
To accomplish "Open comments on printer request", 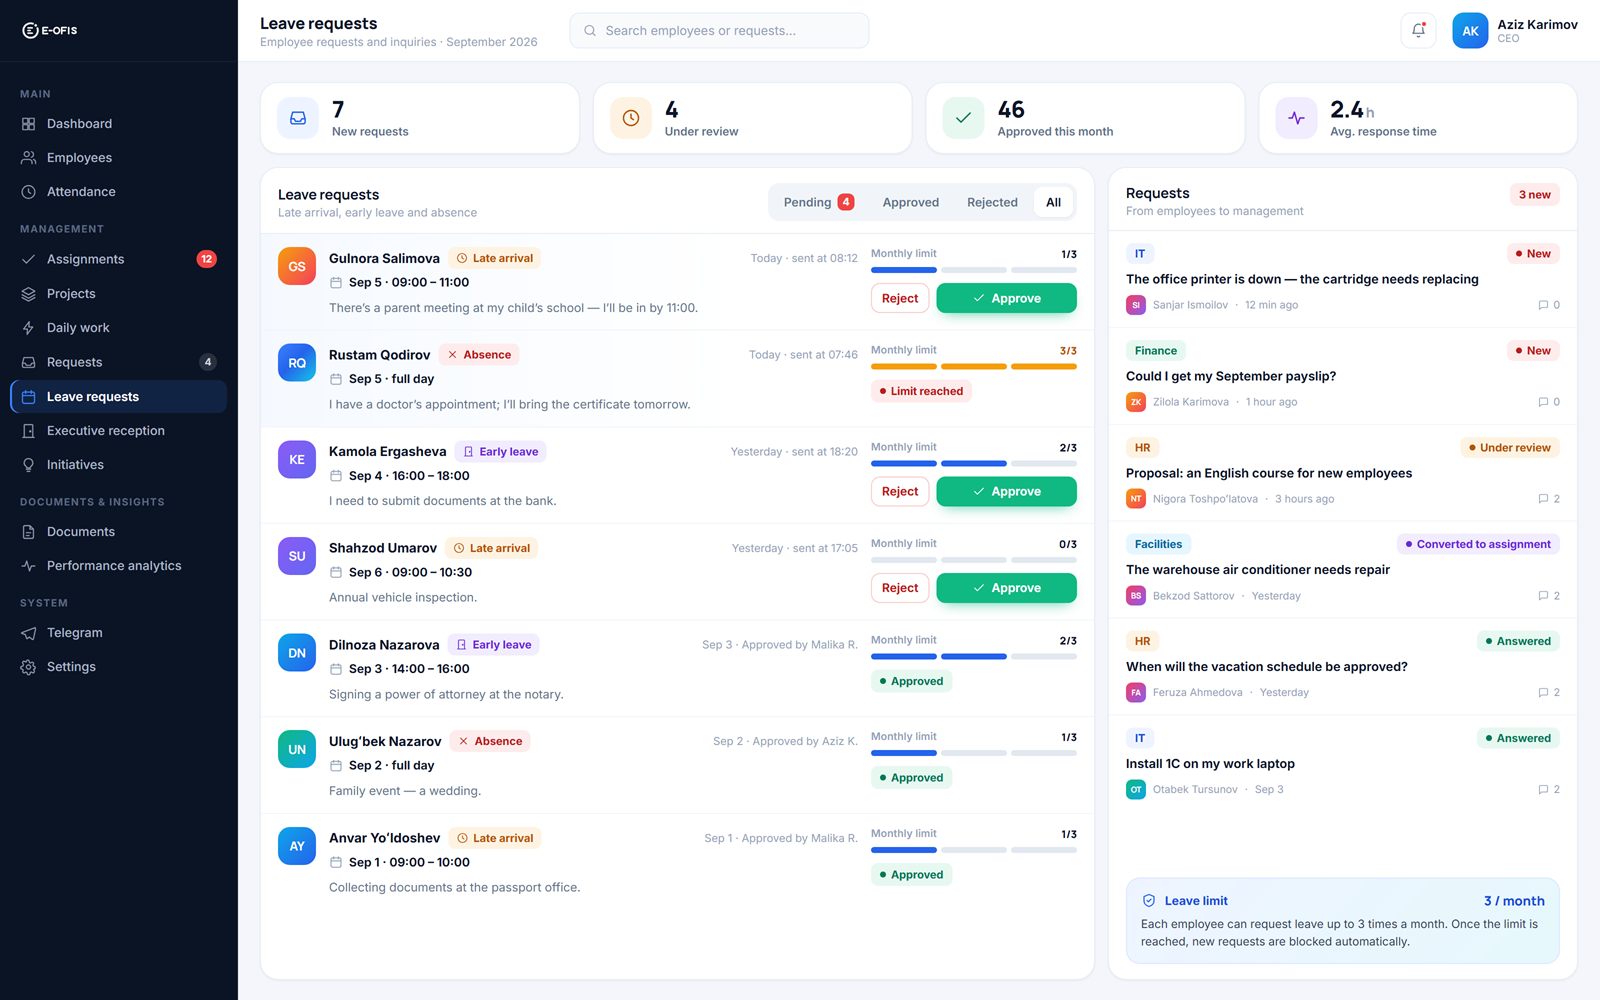I will click(1549, 305).
